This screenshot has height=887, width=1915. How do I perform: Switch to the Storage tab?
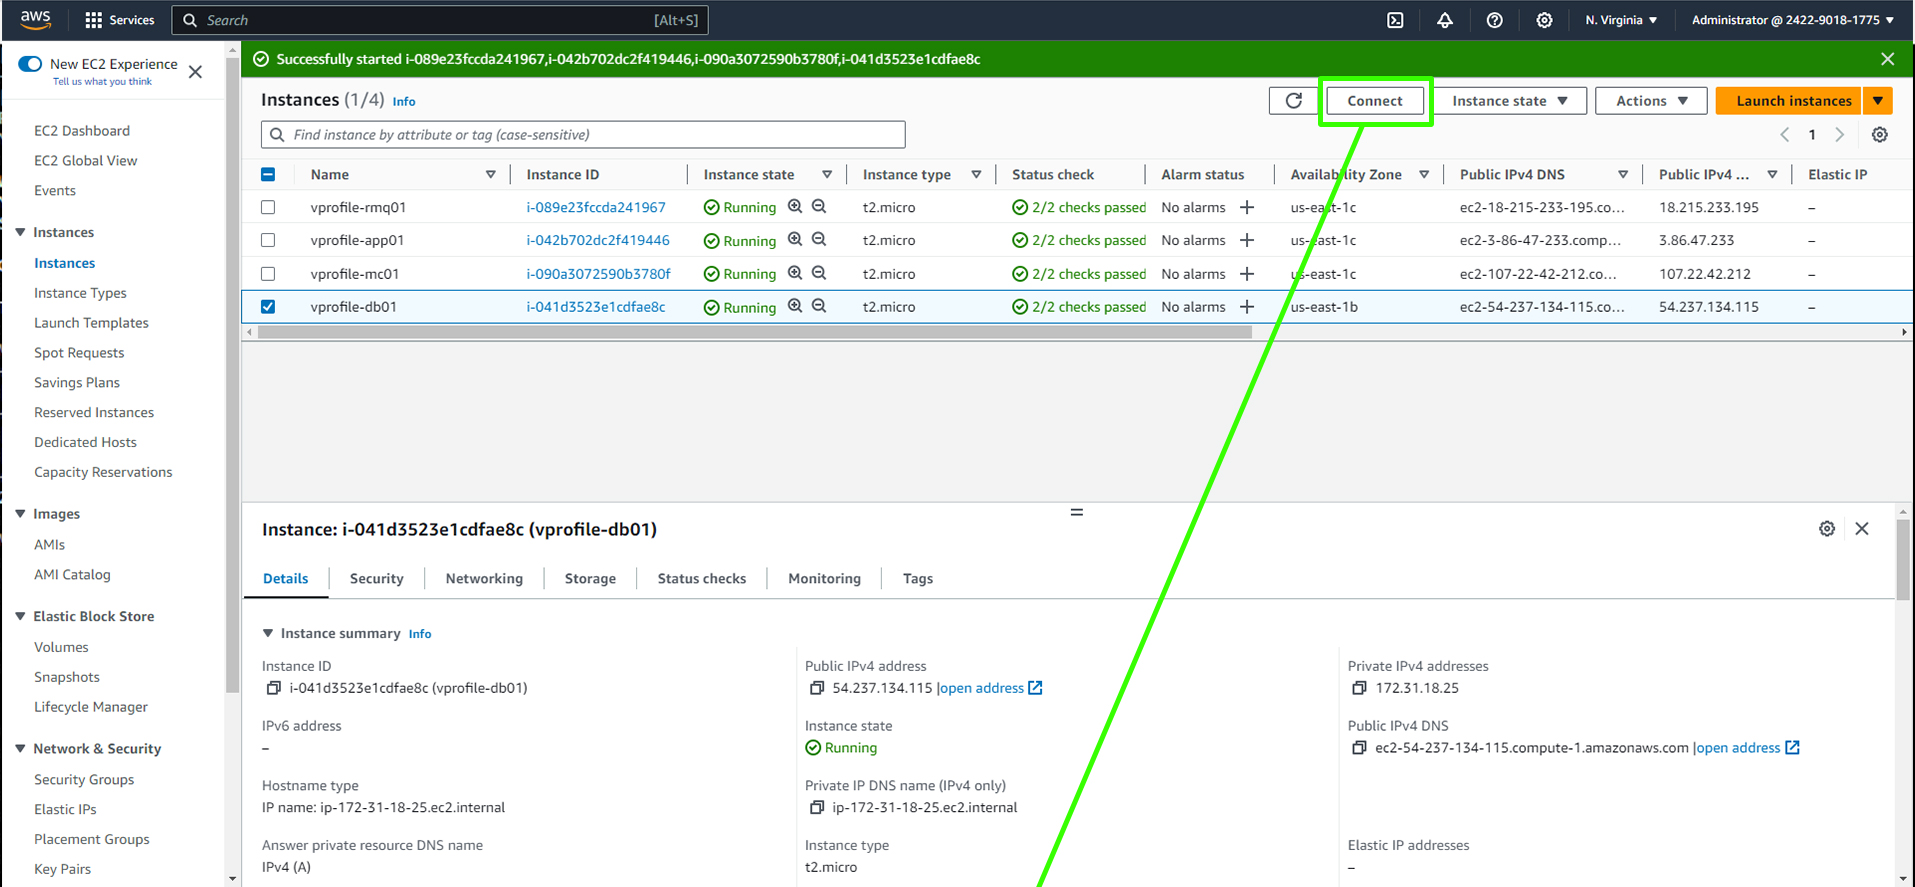(590, 579)
